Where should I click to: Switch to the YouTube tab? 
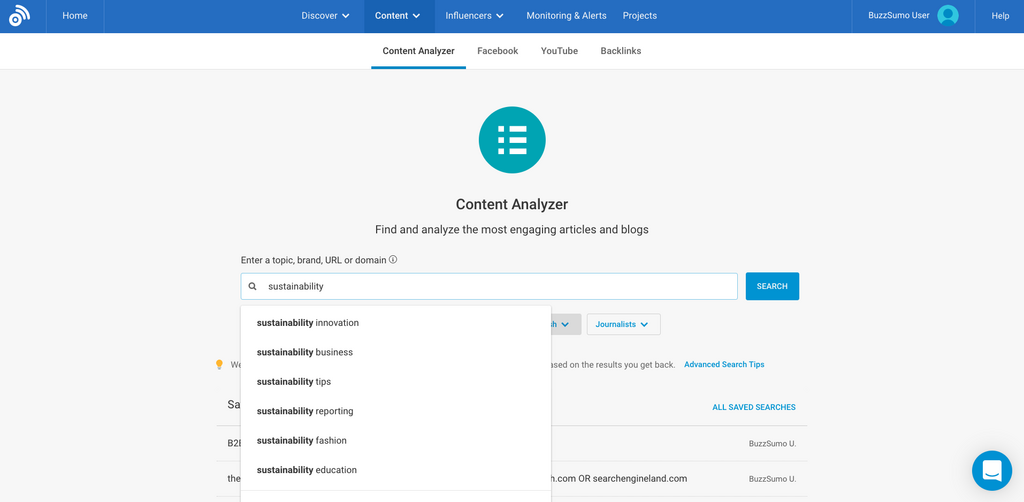click(559, 51)
